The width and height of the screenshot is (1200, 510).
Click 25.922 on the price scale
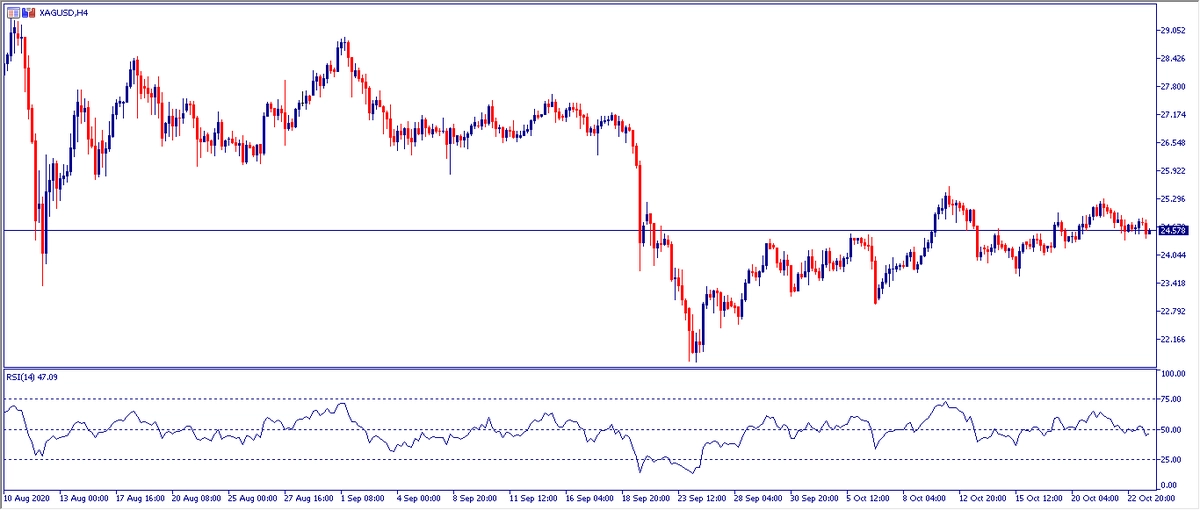coord(1171,171)
